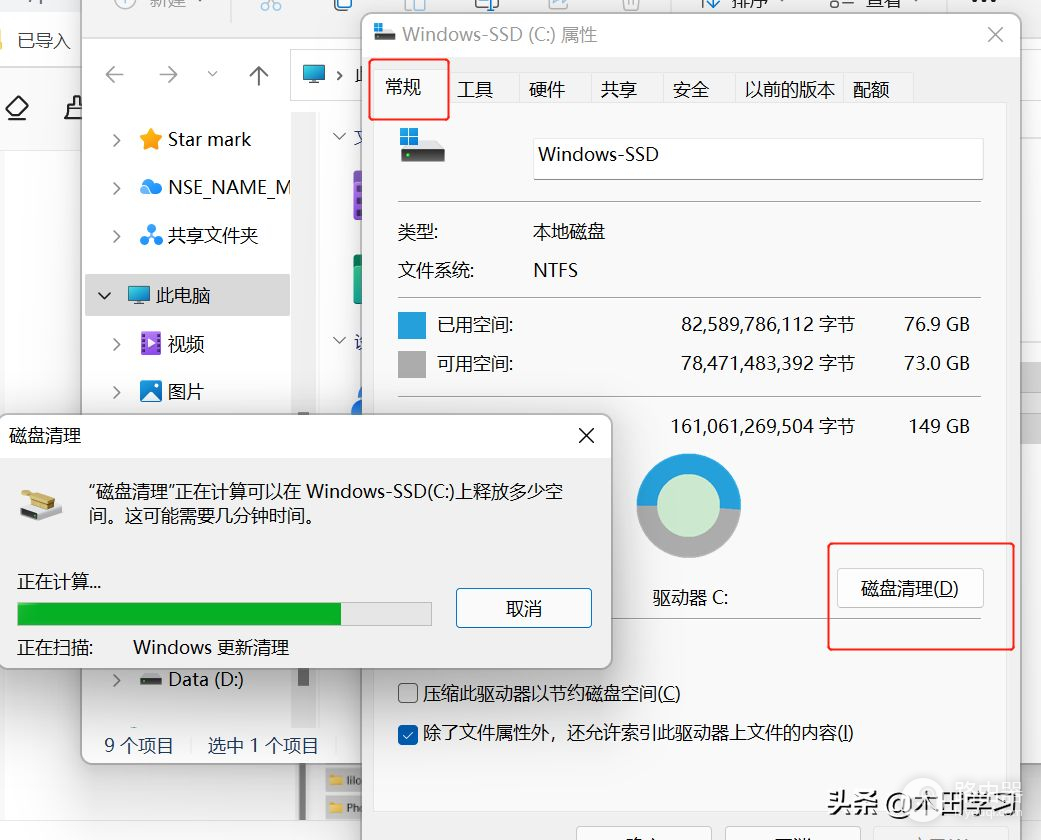Select the 此电脑 label in navigation pane
Screen dimensions: 1041x840
coord(183,295)
